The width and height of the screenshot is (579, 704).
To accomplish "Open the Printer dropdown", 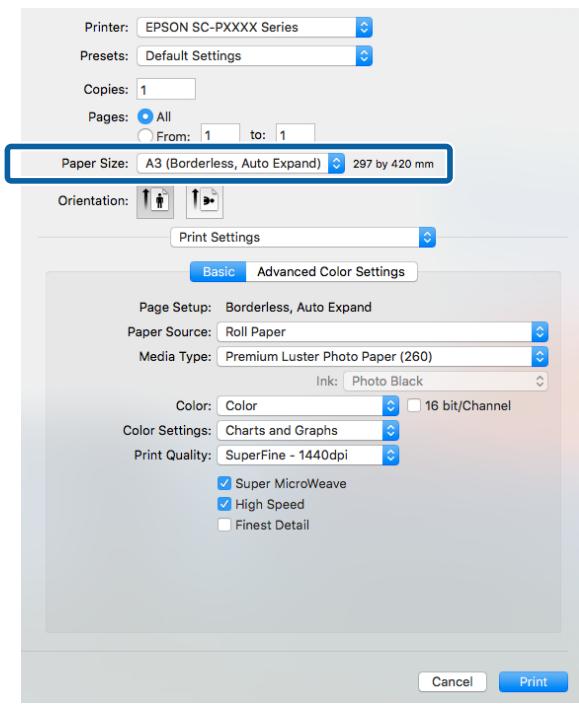I will [254, 27].
